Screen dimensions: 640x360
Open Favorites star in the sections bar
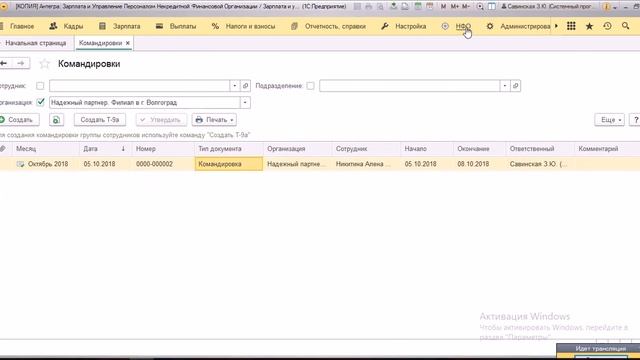click(589, 26)
